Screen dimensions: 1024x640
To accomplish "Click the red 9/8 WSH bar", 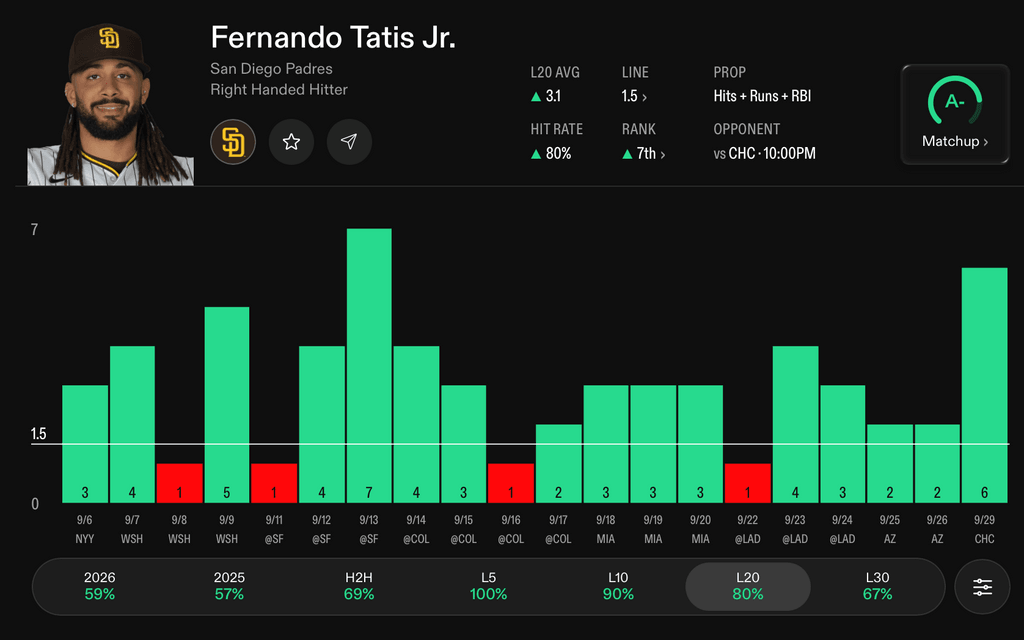I will pos(180,483).
